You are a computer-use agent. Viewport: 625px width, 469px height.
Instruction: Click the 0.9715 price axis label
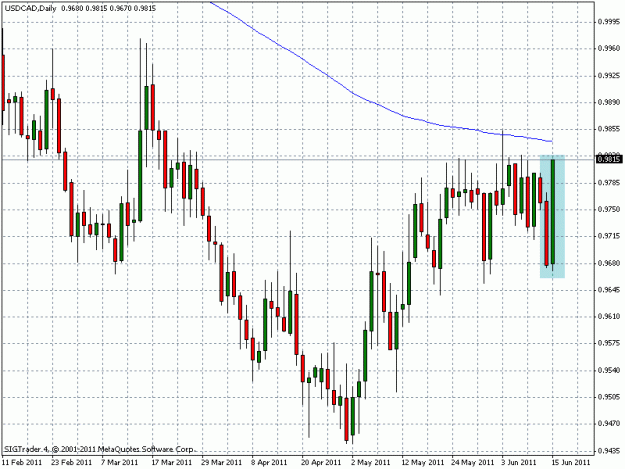click(x=610, y=236)
